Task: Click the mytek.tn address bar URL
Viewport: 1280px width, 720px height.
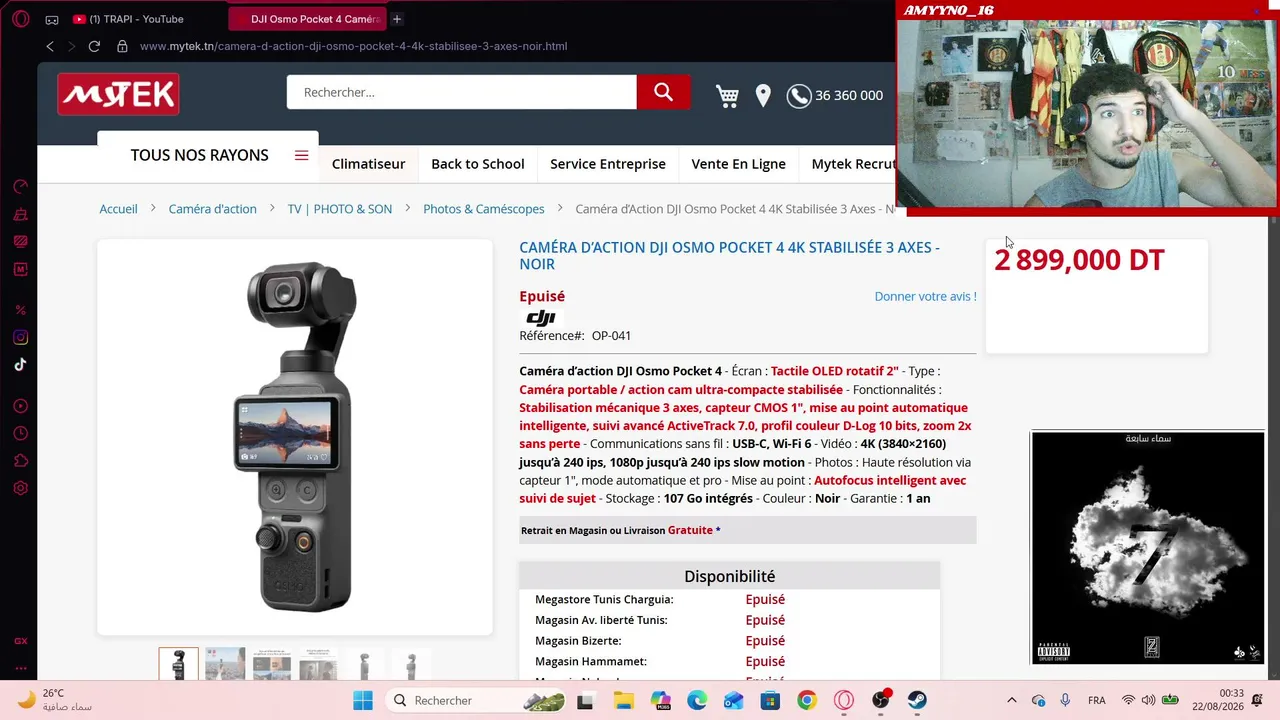Action: (353, 46)
